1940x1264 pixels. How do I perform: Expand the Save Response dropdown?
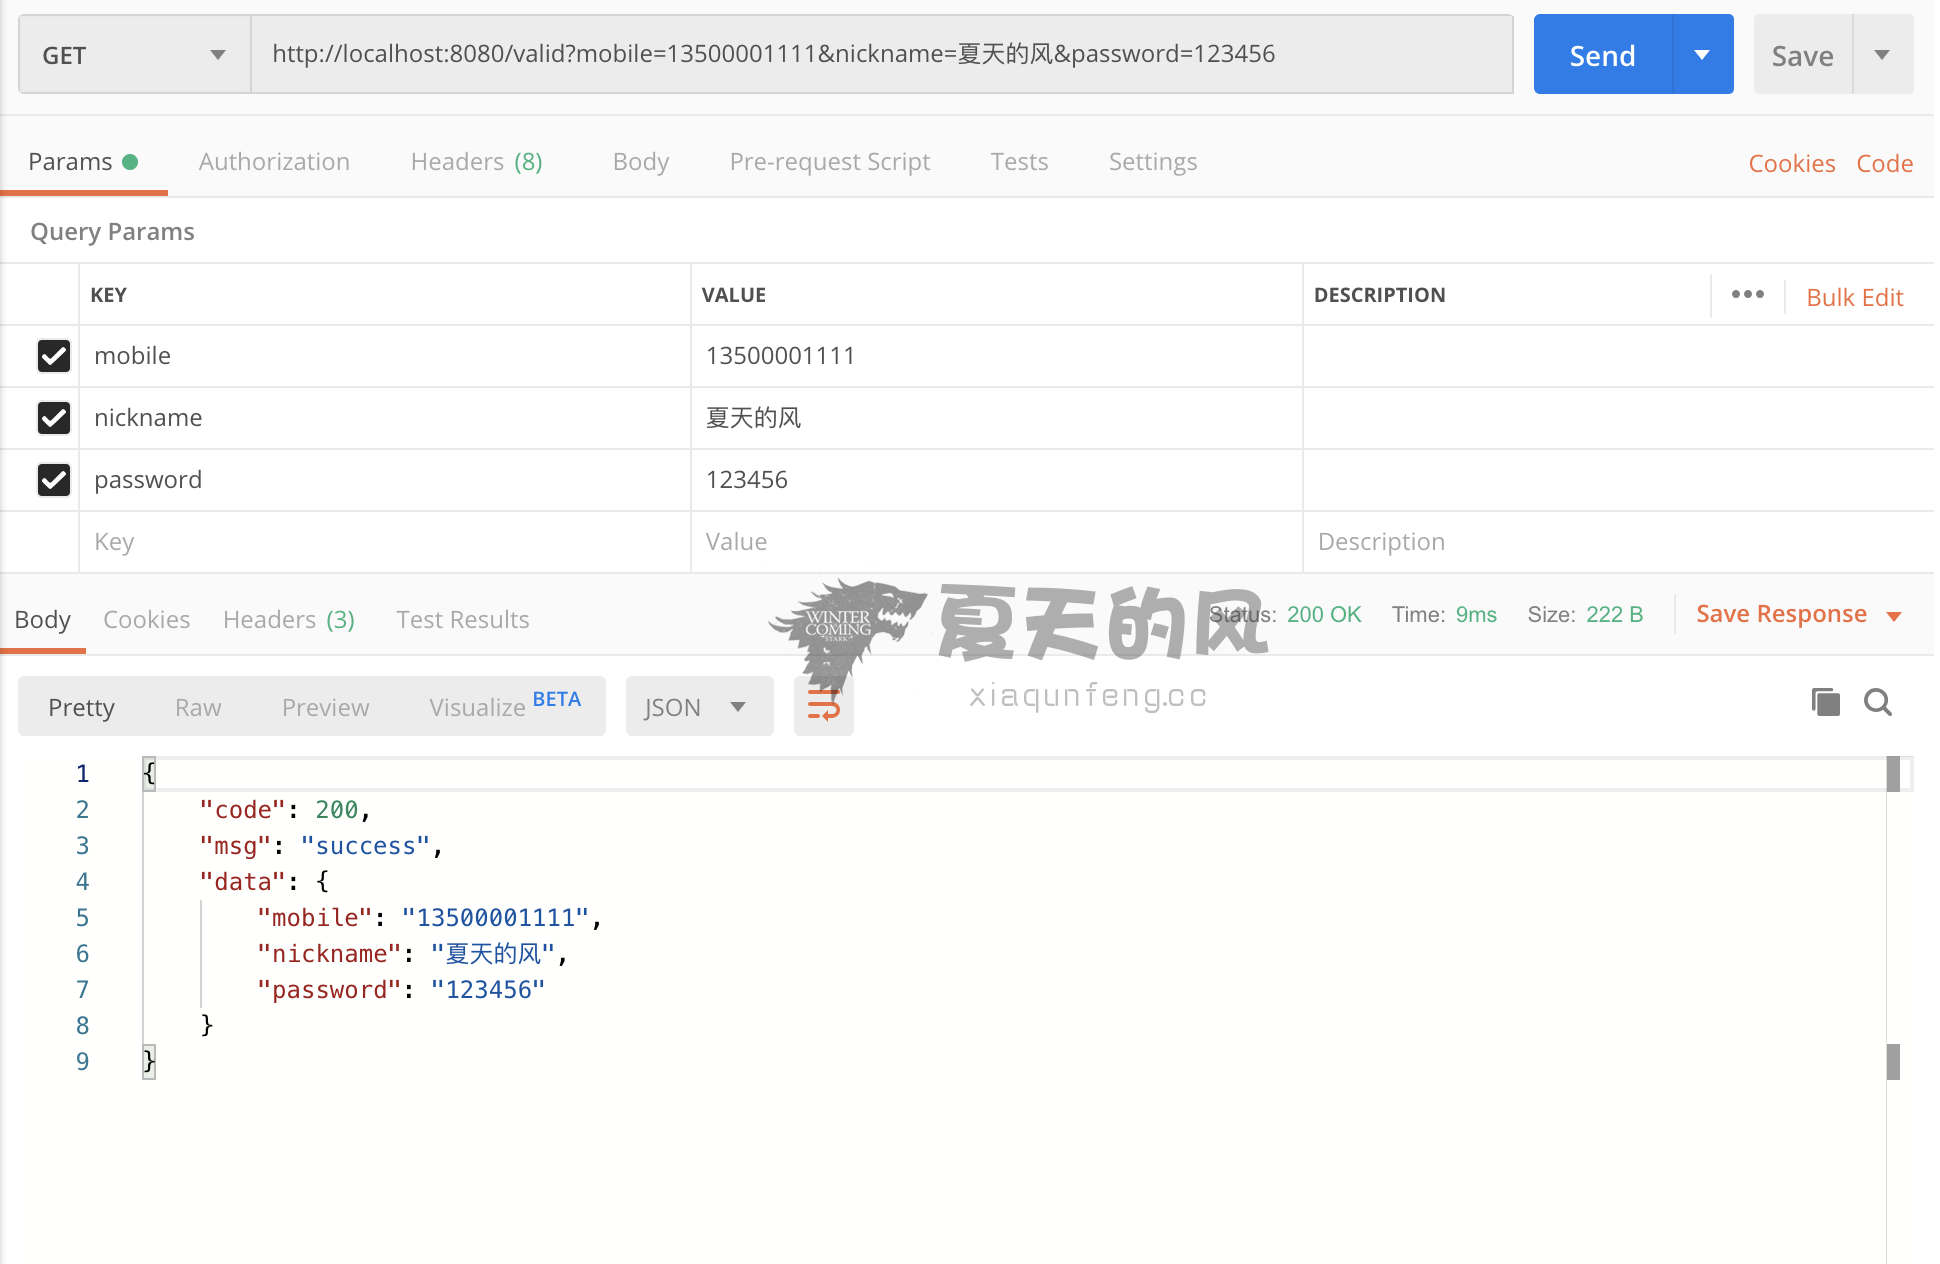pyautogui.click(x=1893, y=616)
